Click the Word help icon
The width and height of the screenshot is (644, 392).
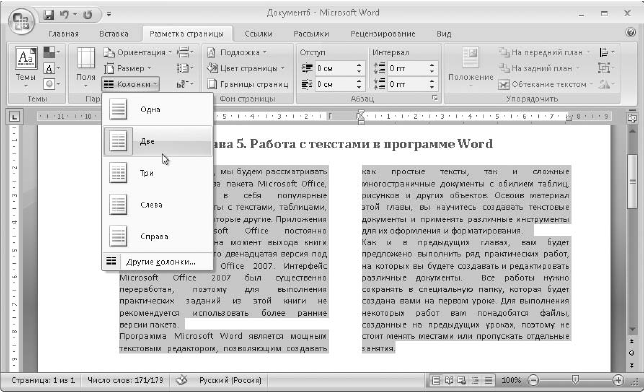coord(631,32)
